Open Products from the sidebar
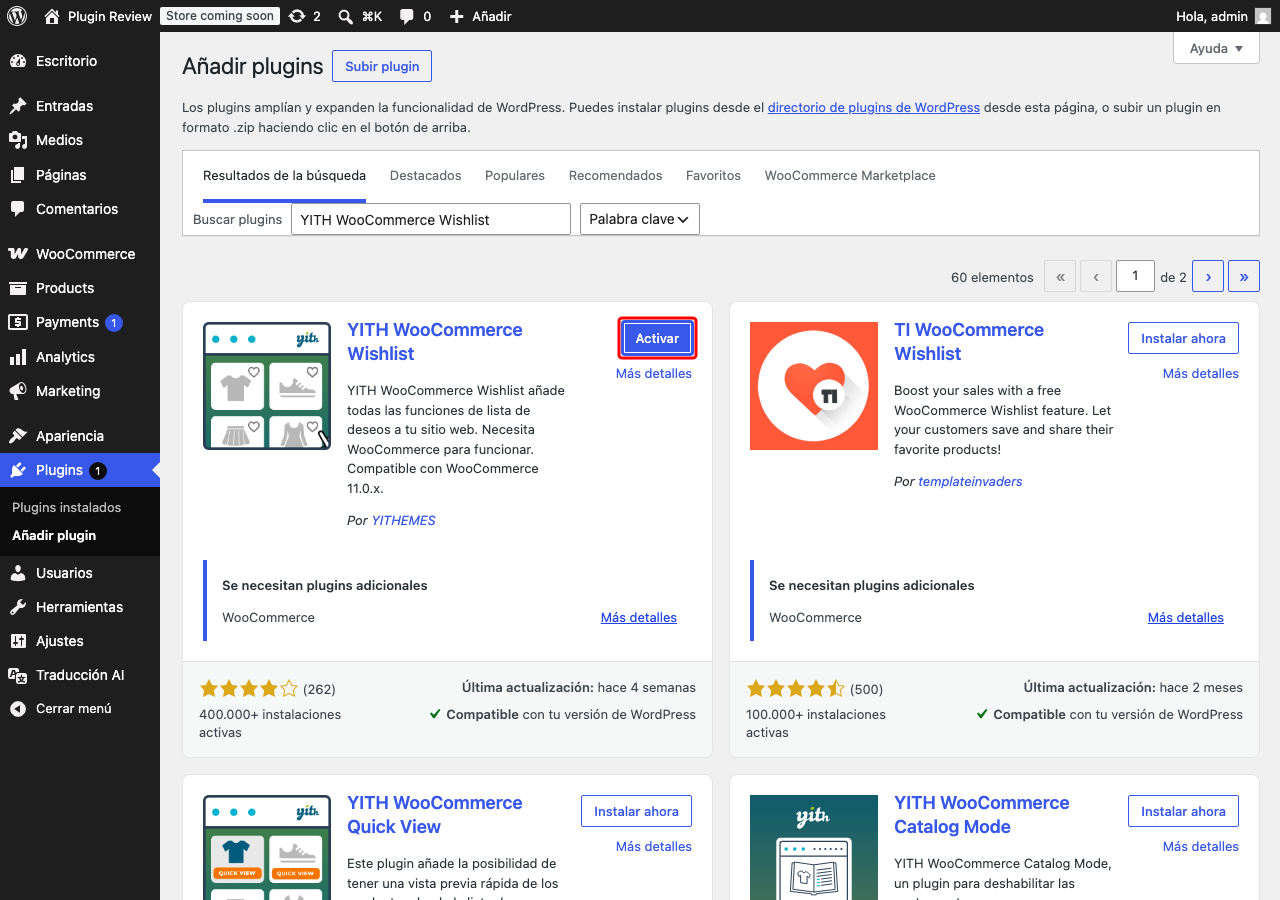Image resolution: width=1280 pixels, height=900 pixels. pos(80,288)
